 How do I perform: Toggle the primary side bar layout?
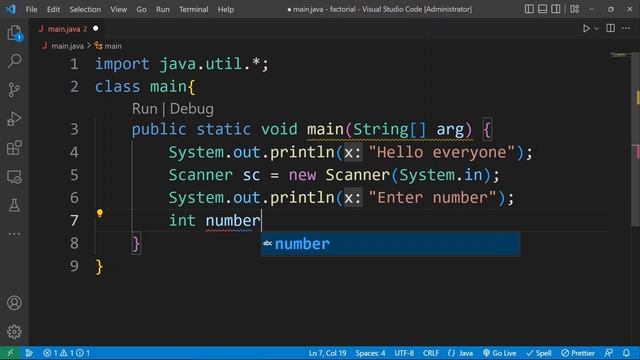tap(529, 9)
